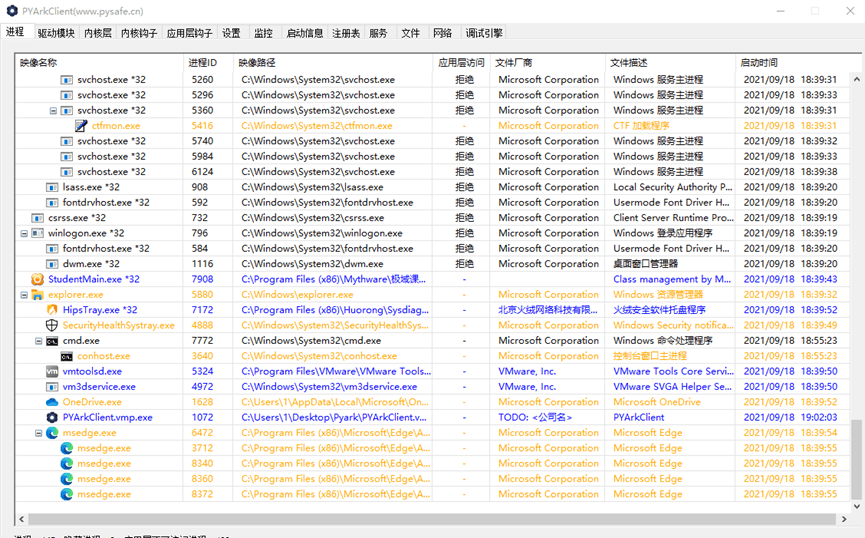This screenshot has height=538, width=865.
Task: Click the PYArkClient.vmp.exe gear icon
Action: coord(52,418)
